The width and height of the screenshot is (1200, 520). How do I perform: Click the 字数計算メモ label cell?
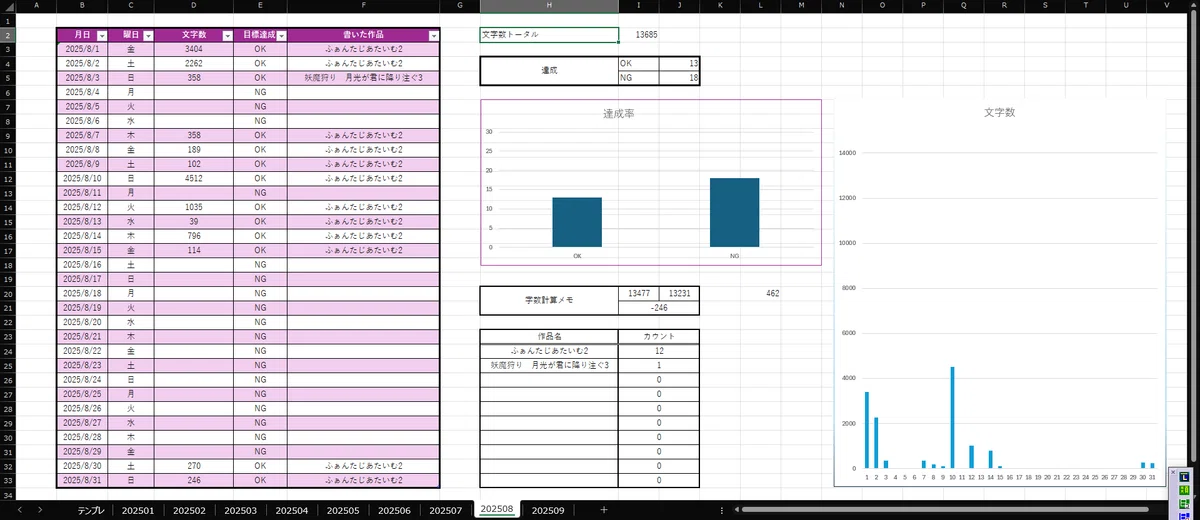coord(549,300)
